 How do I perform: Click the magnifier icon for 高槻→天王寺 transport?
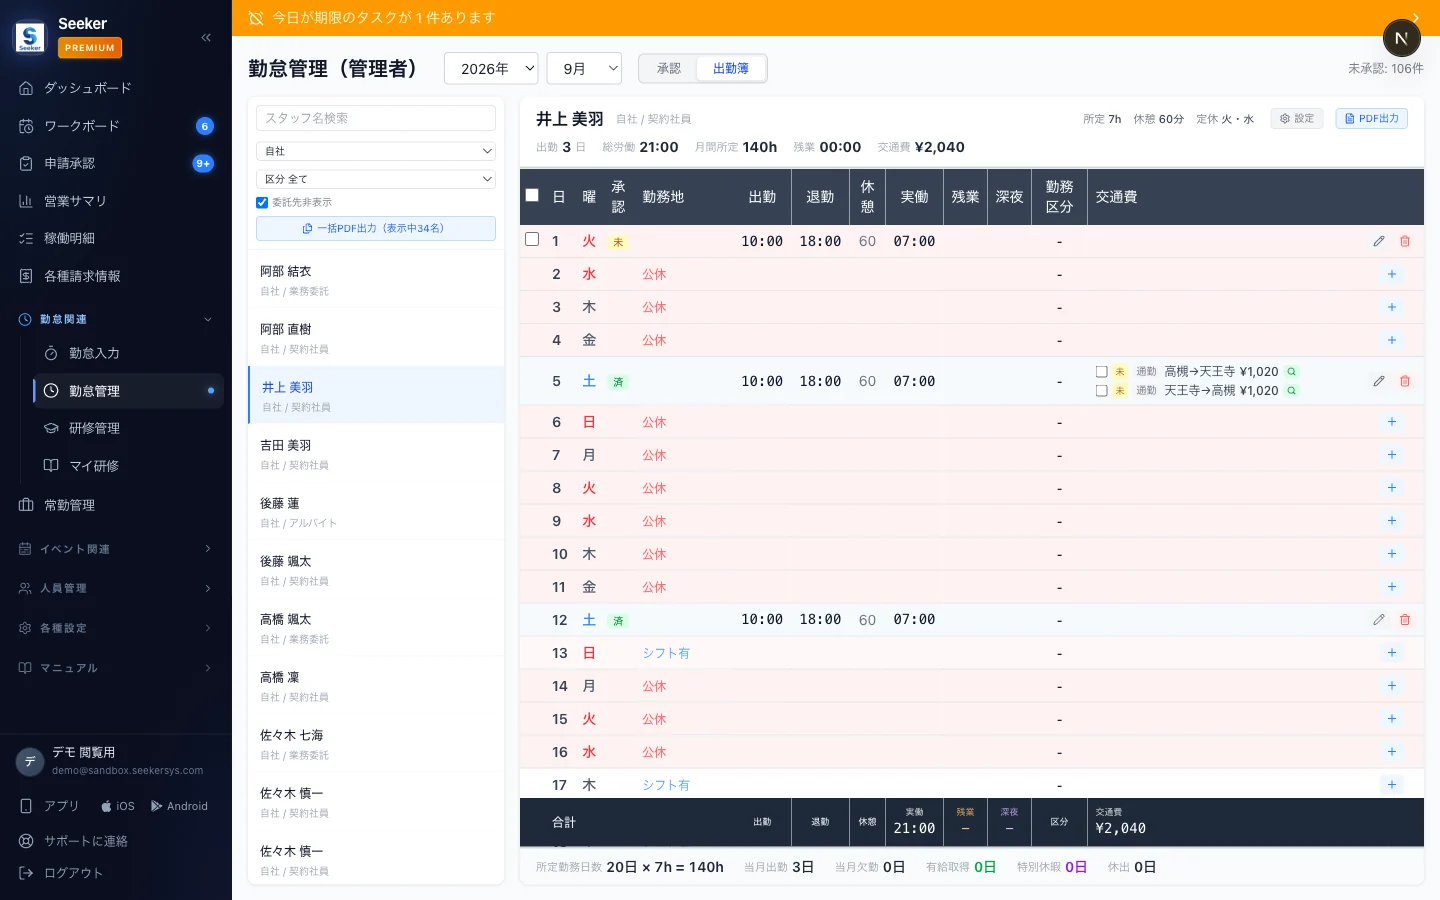[1292, 371]
